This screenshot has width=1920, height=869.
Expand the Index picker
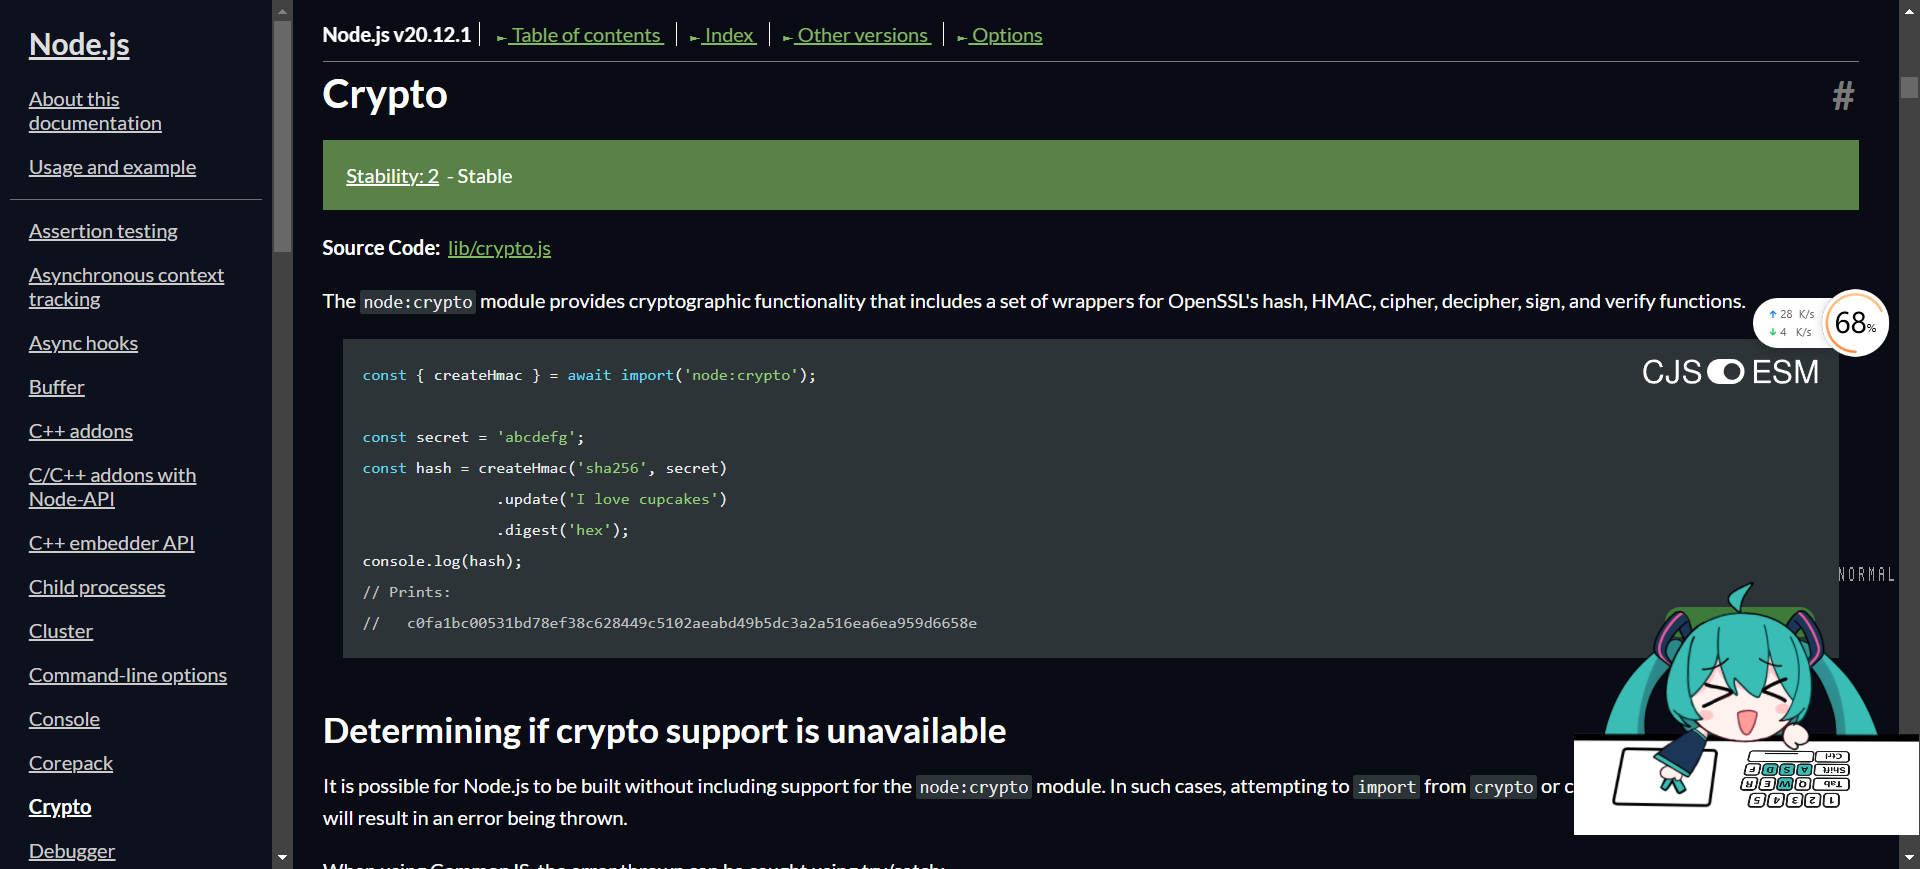pos(723,36)
